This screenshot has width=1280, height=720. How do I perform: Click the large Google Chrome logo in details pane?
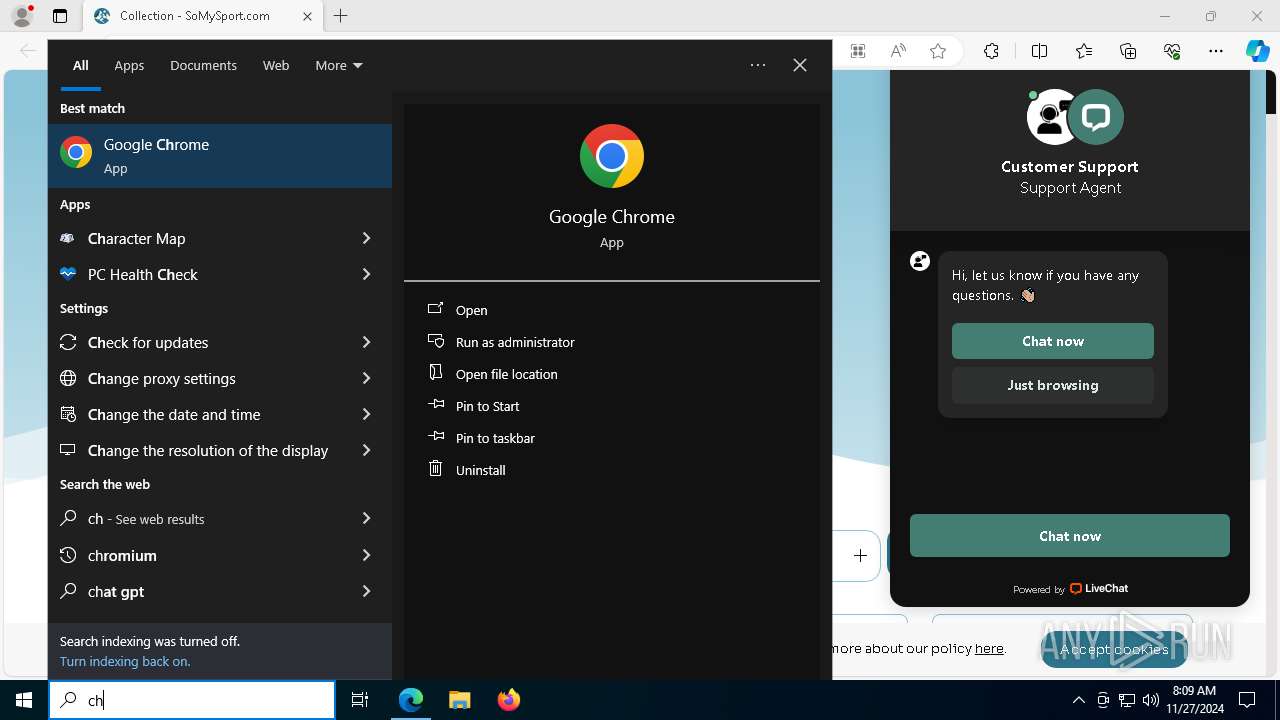tap(612, 156)
